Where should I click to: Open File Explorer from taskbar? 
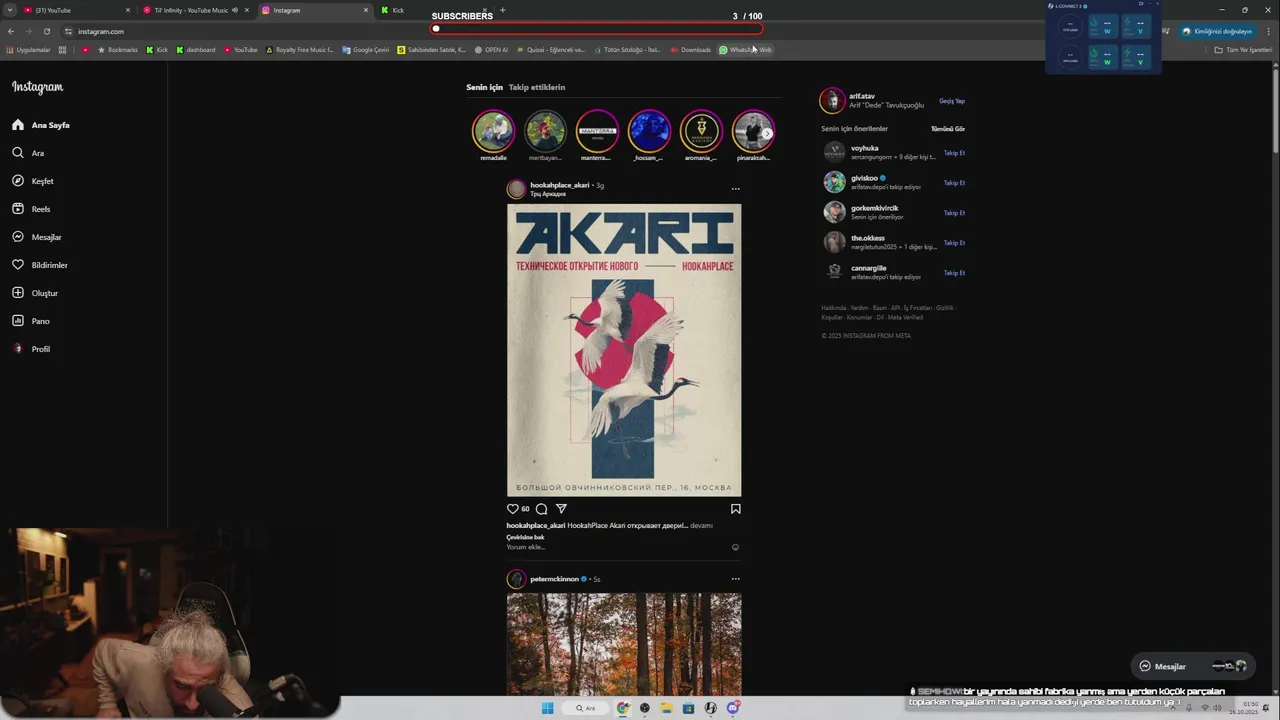666,708
